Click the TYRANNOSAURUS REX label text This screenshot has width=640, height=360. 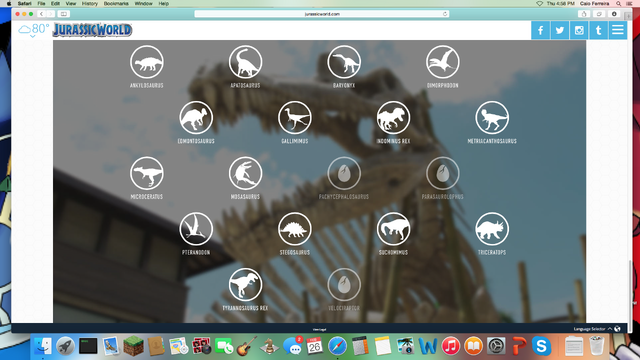(x=245, y=308)
